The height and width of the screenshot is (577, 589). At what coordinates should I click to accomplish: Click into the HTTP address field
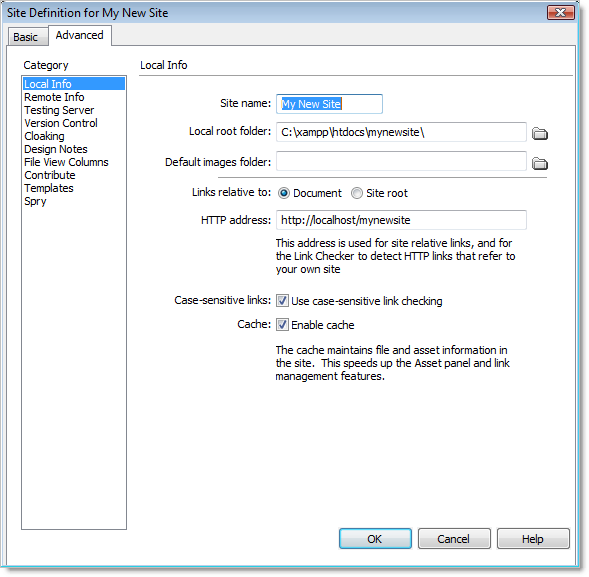(x=401, y=220)
